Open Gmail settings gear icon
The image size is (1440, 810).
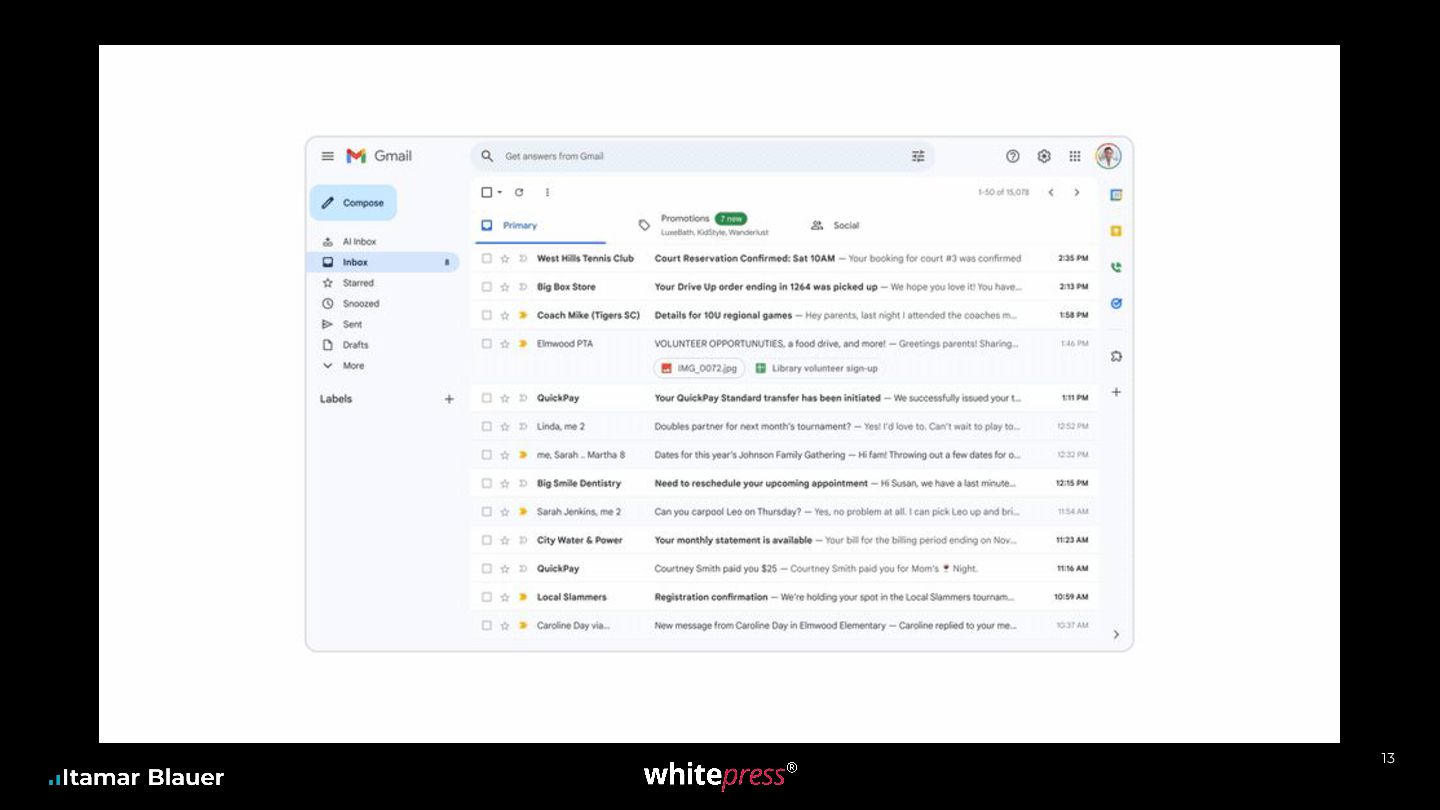point(1044,156)
